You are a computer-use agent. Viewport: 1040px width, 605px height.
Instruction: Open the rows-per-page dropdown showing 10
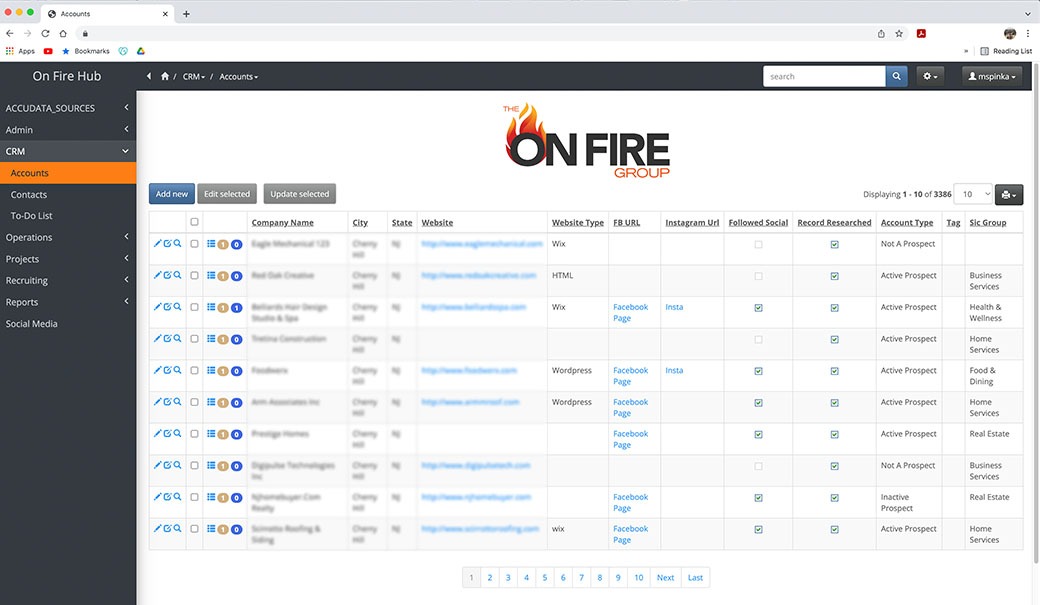pos(973,194)
